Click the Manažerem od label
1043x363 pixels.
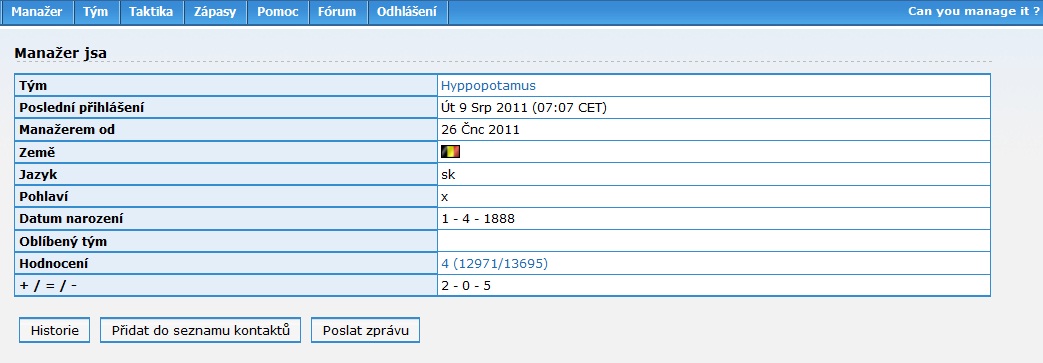(x=67, y=130)
